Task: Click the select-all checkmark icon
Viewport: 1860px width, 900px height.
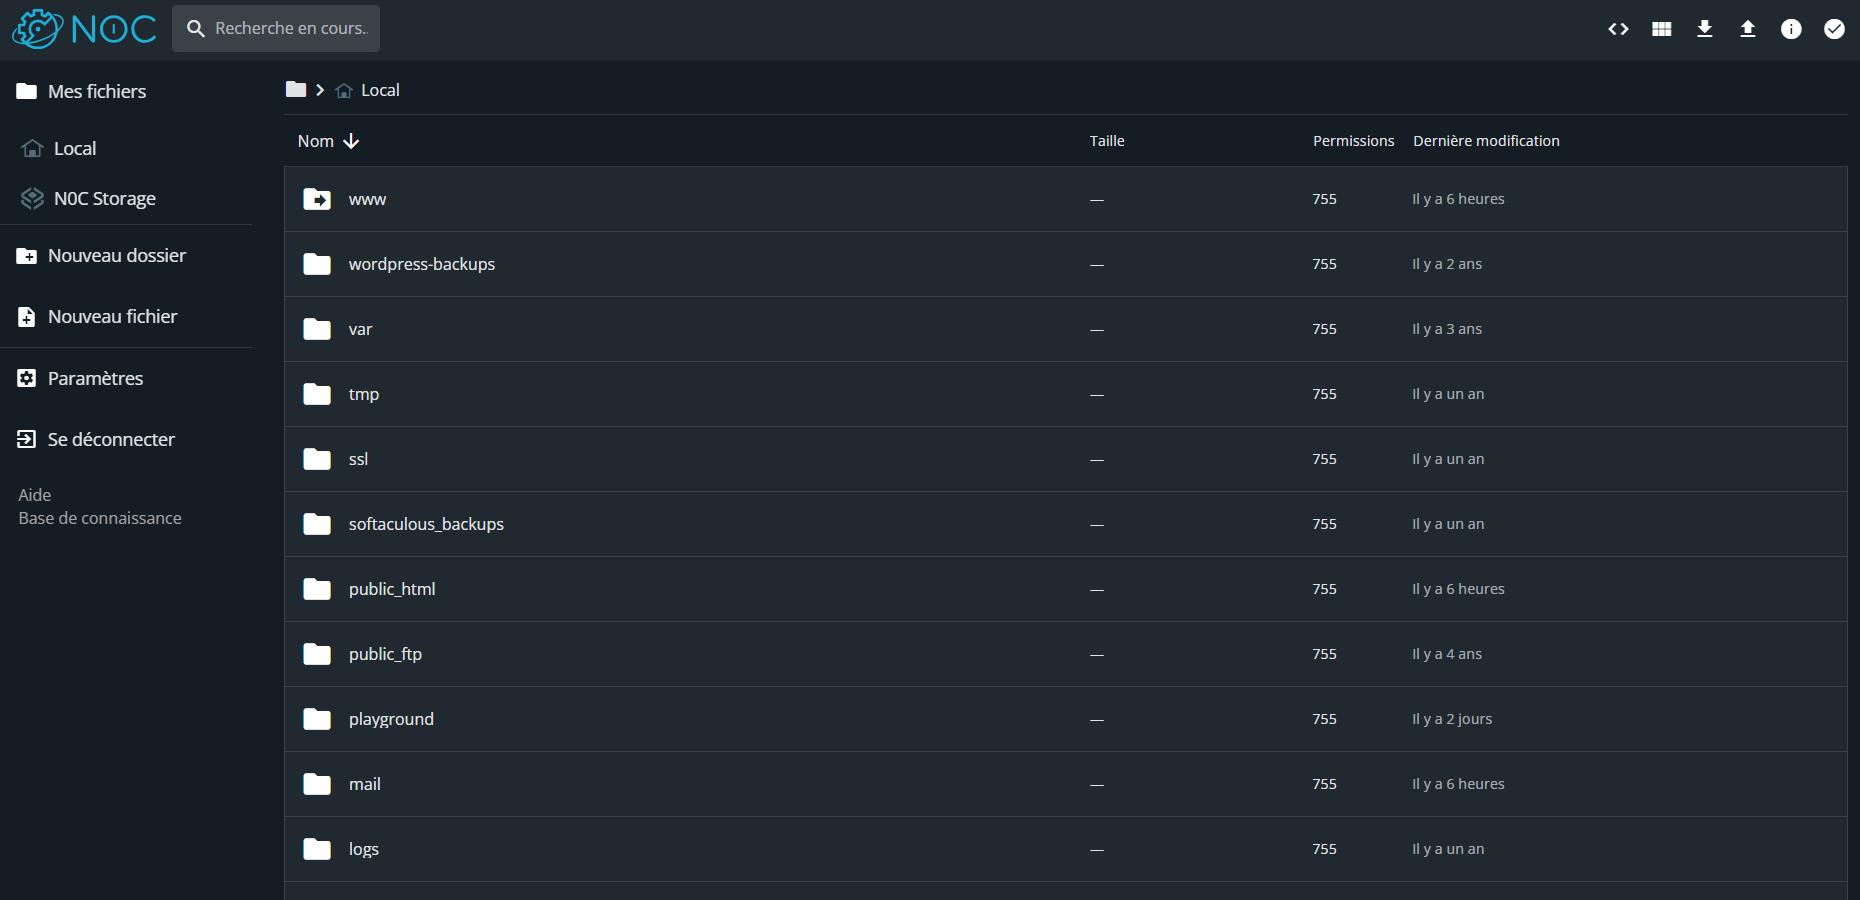Action: 1834,29
